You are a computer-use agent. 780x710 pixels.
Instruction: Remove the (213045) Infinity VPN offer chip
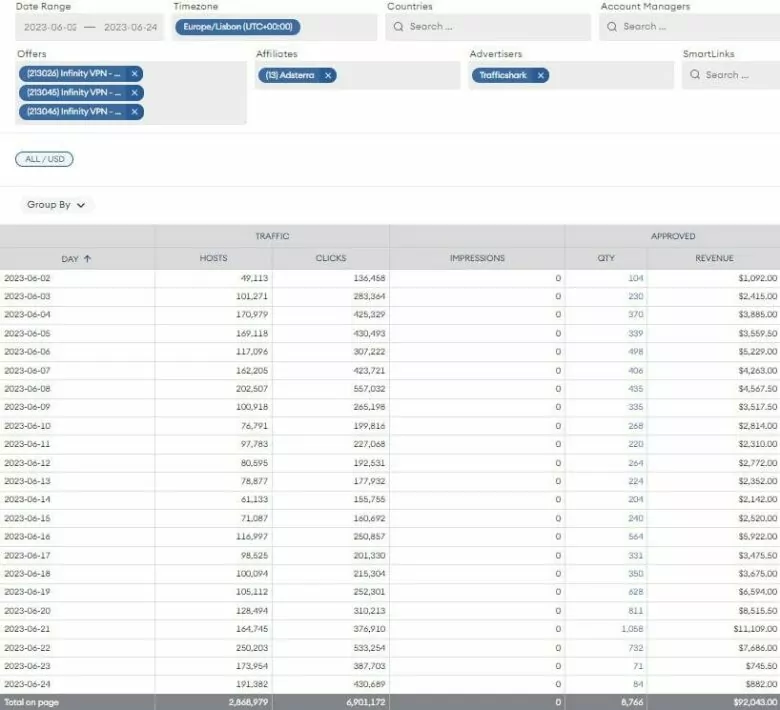click(134, 92)
